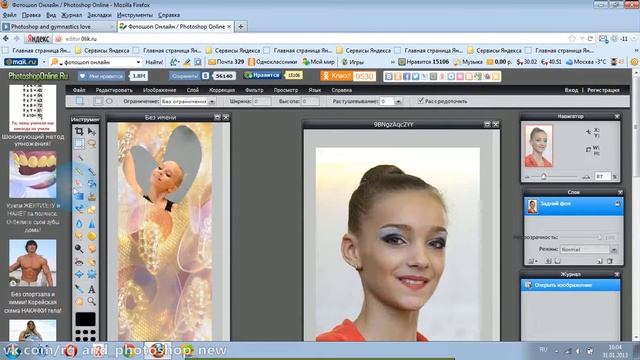Image resolution: width=640 pixels, height=360 pixels.
Task: Open the Коррекция menu
Action: point(222,90)
